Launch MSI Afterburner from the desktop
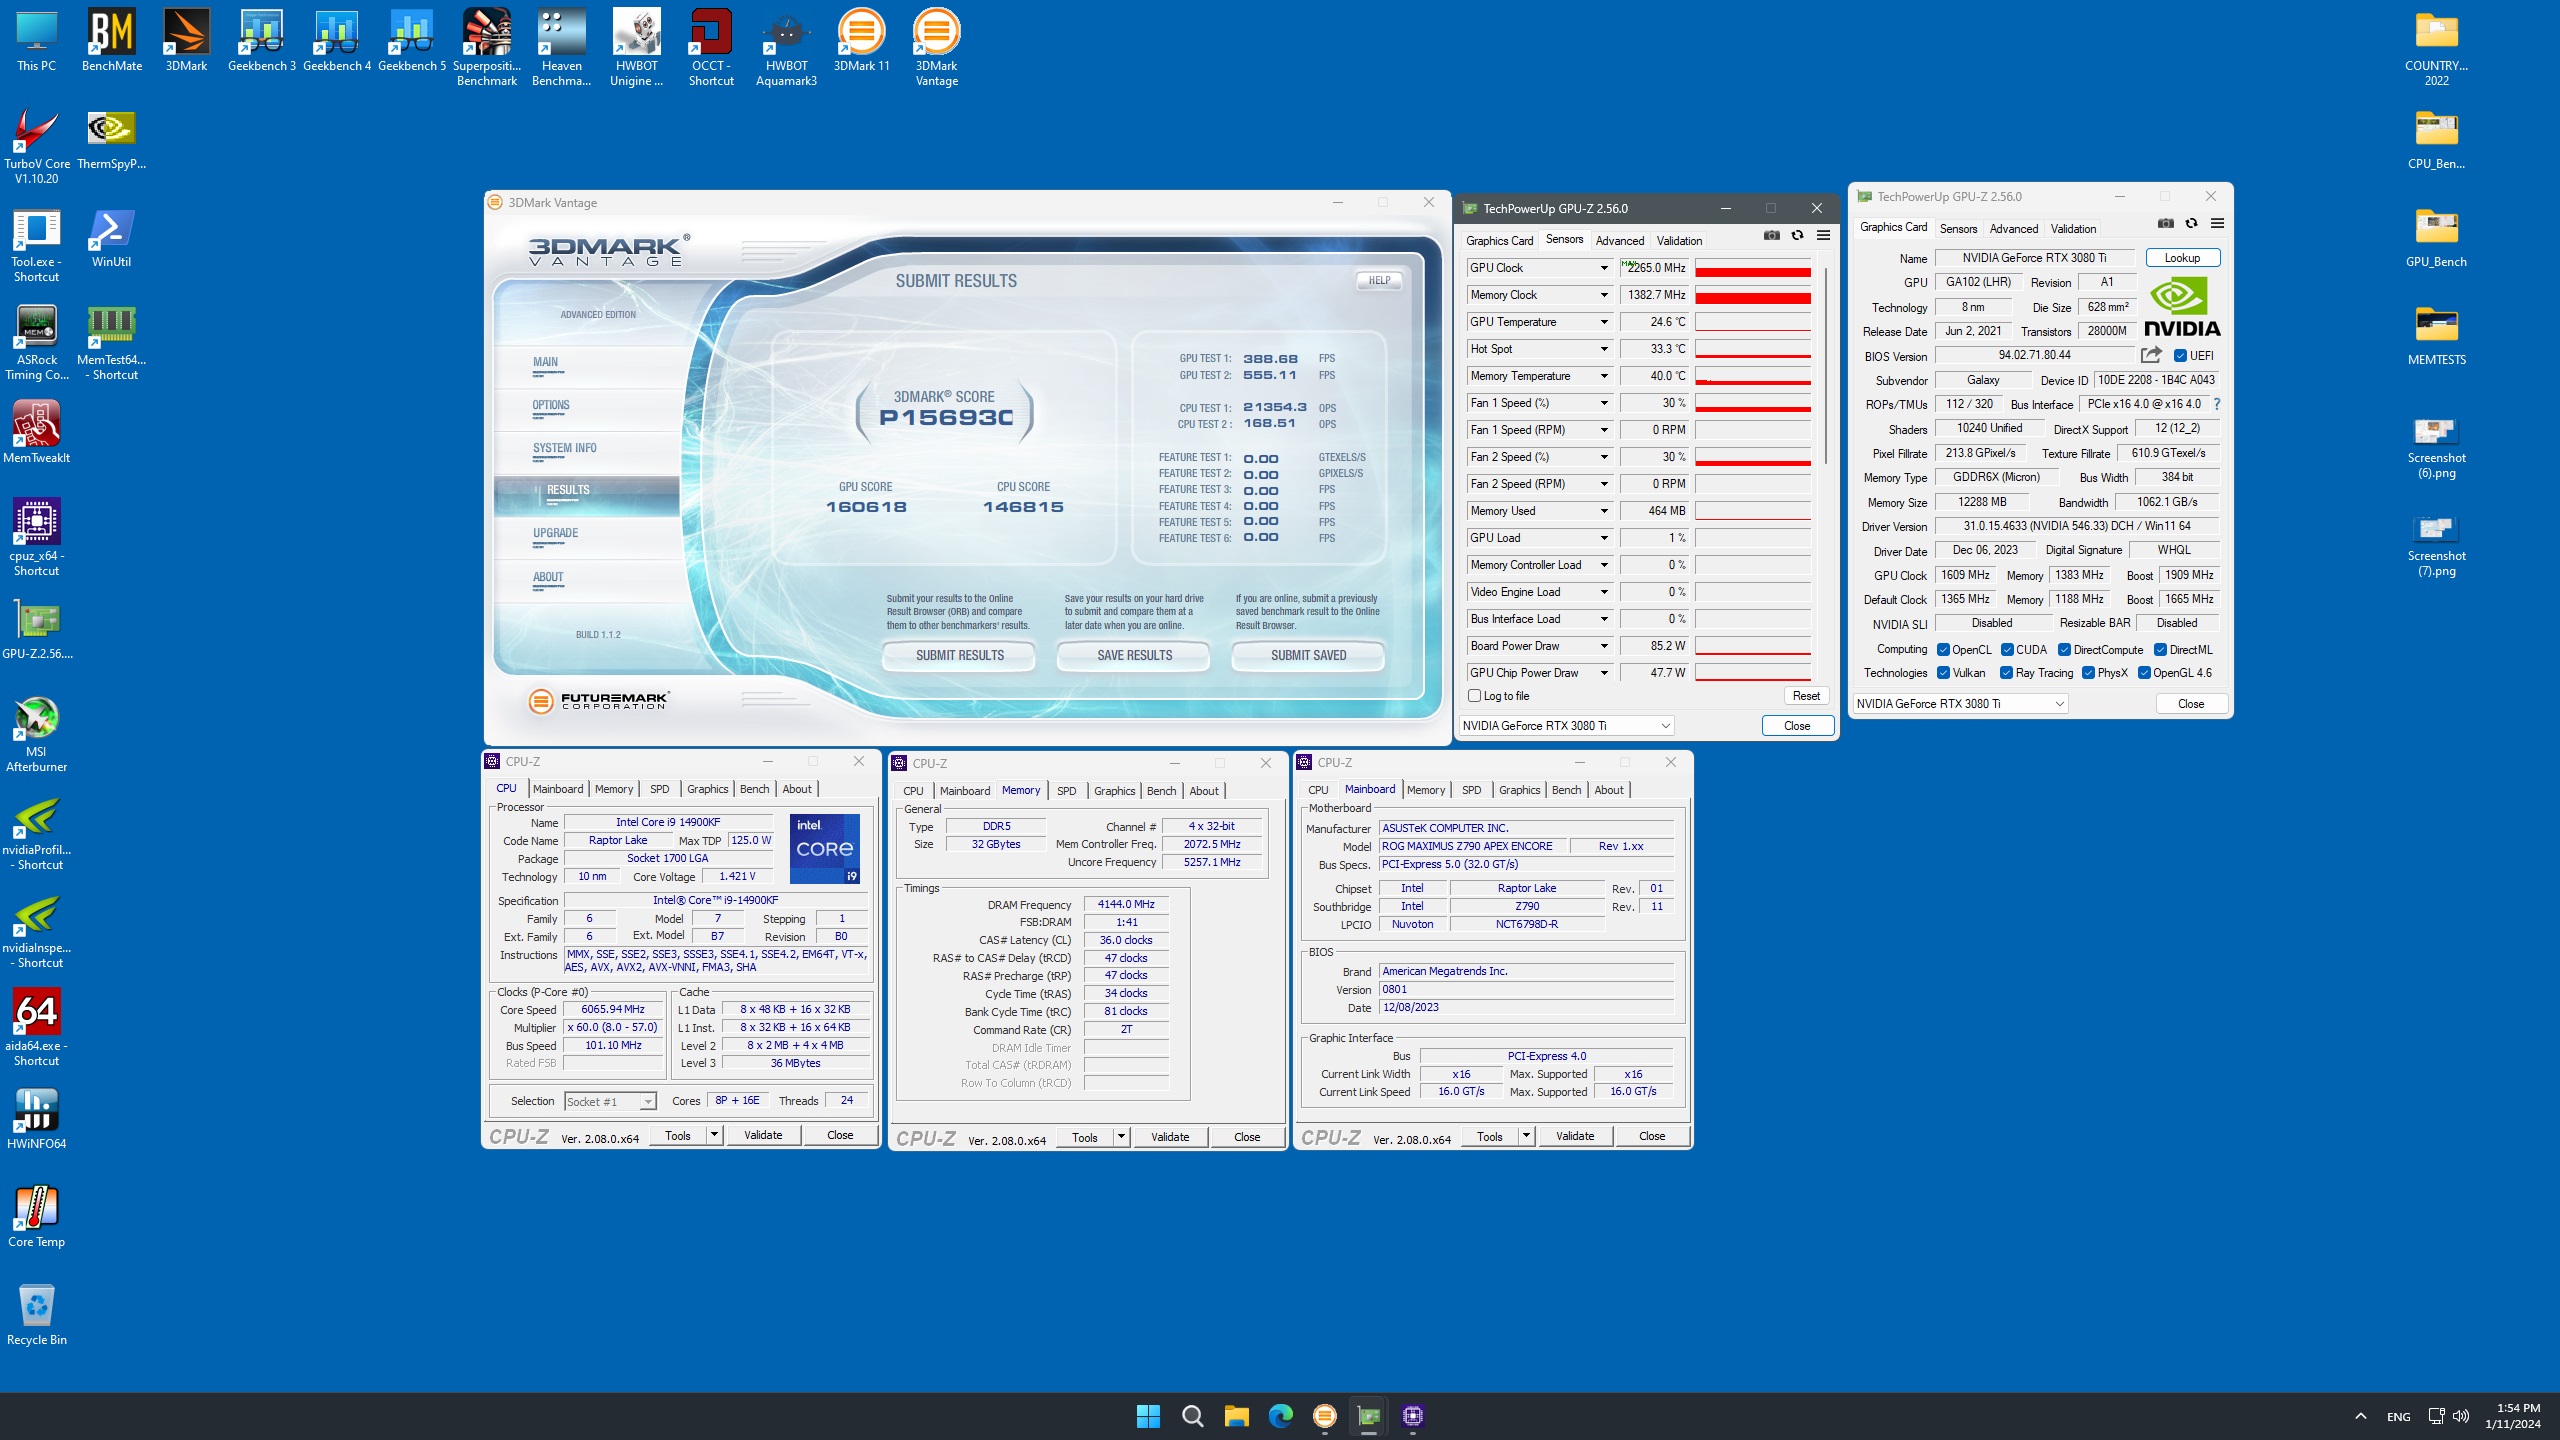 point(37,735)
